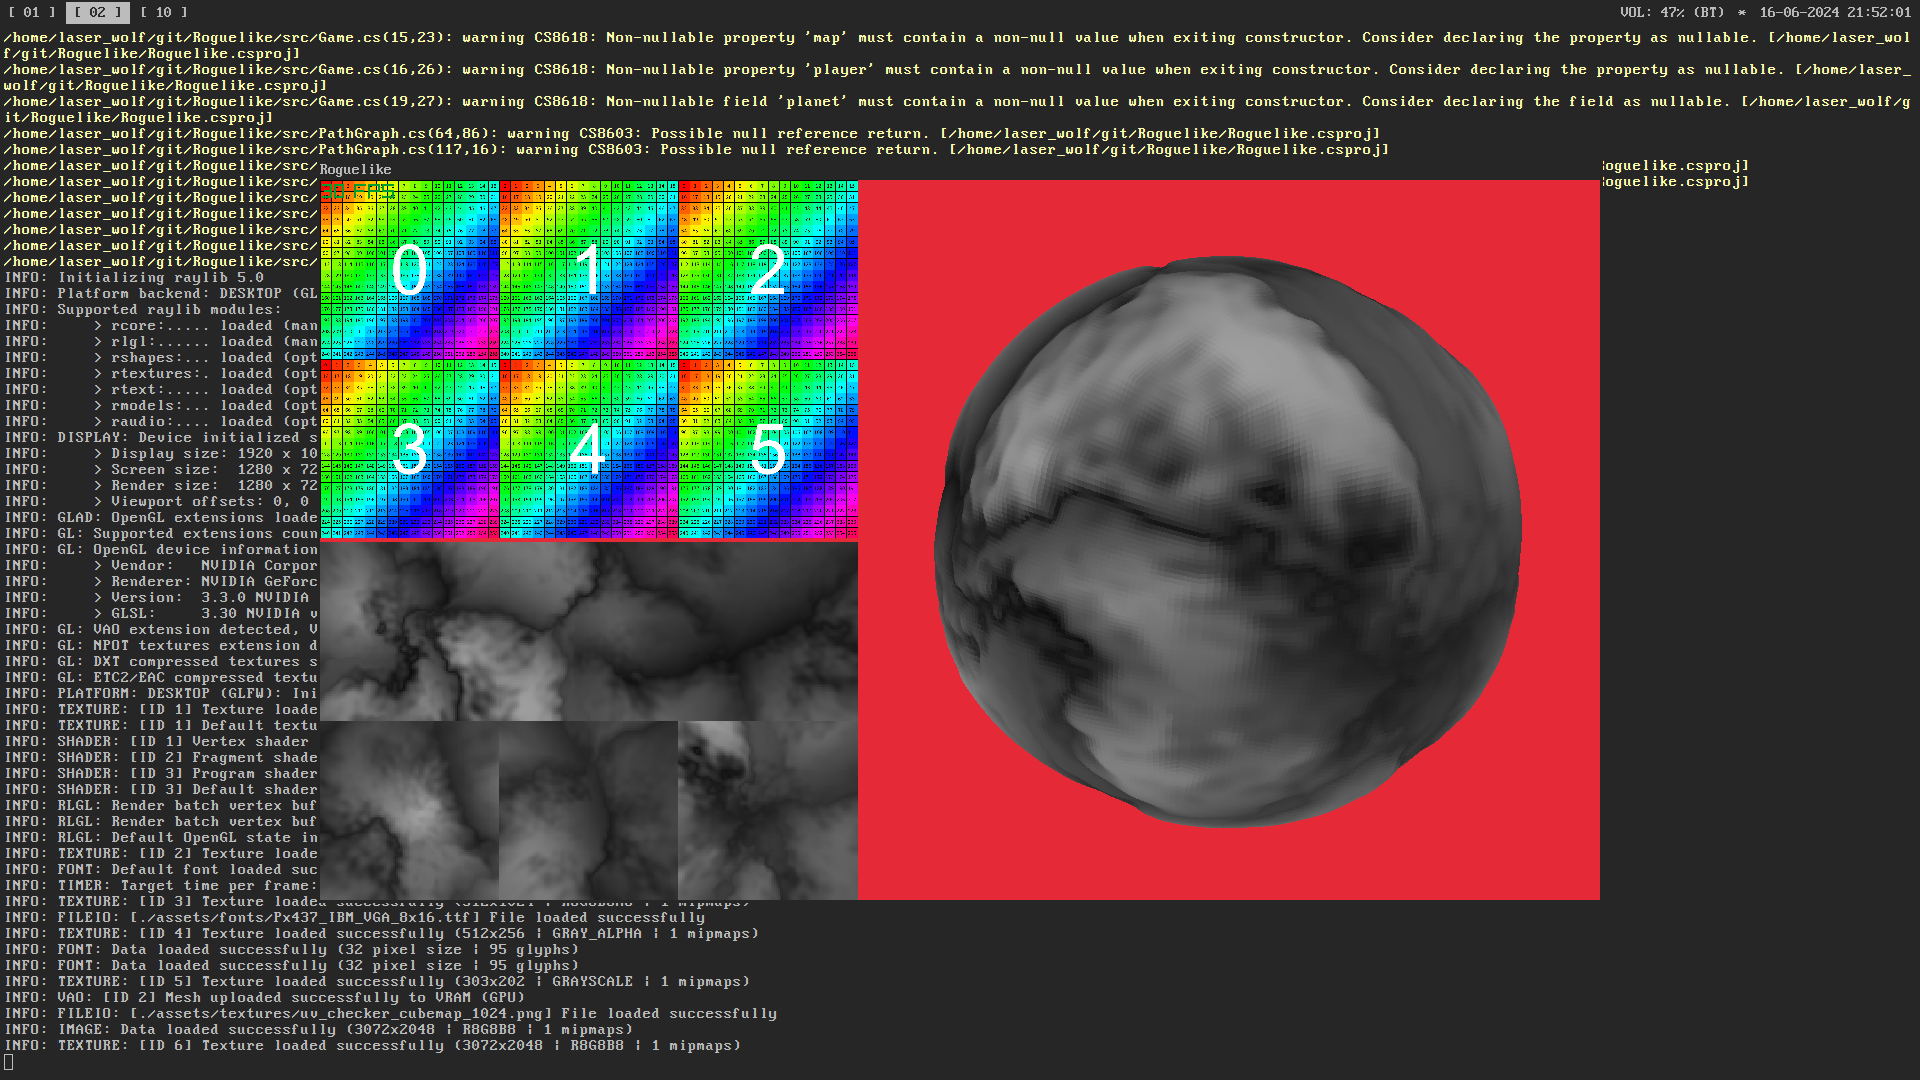The height and width of the screenshot is (1080, 1920).
Task: Click the rendered grayscale planet sphere
Action: [x=1228, y=540]
